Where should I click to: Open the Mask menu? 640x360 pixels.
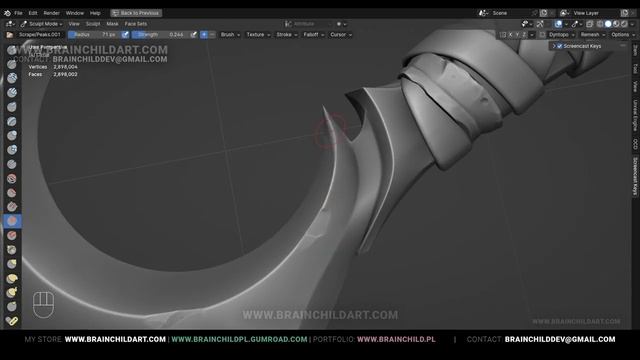112,24
